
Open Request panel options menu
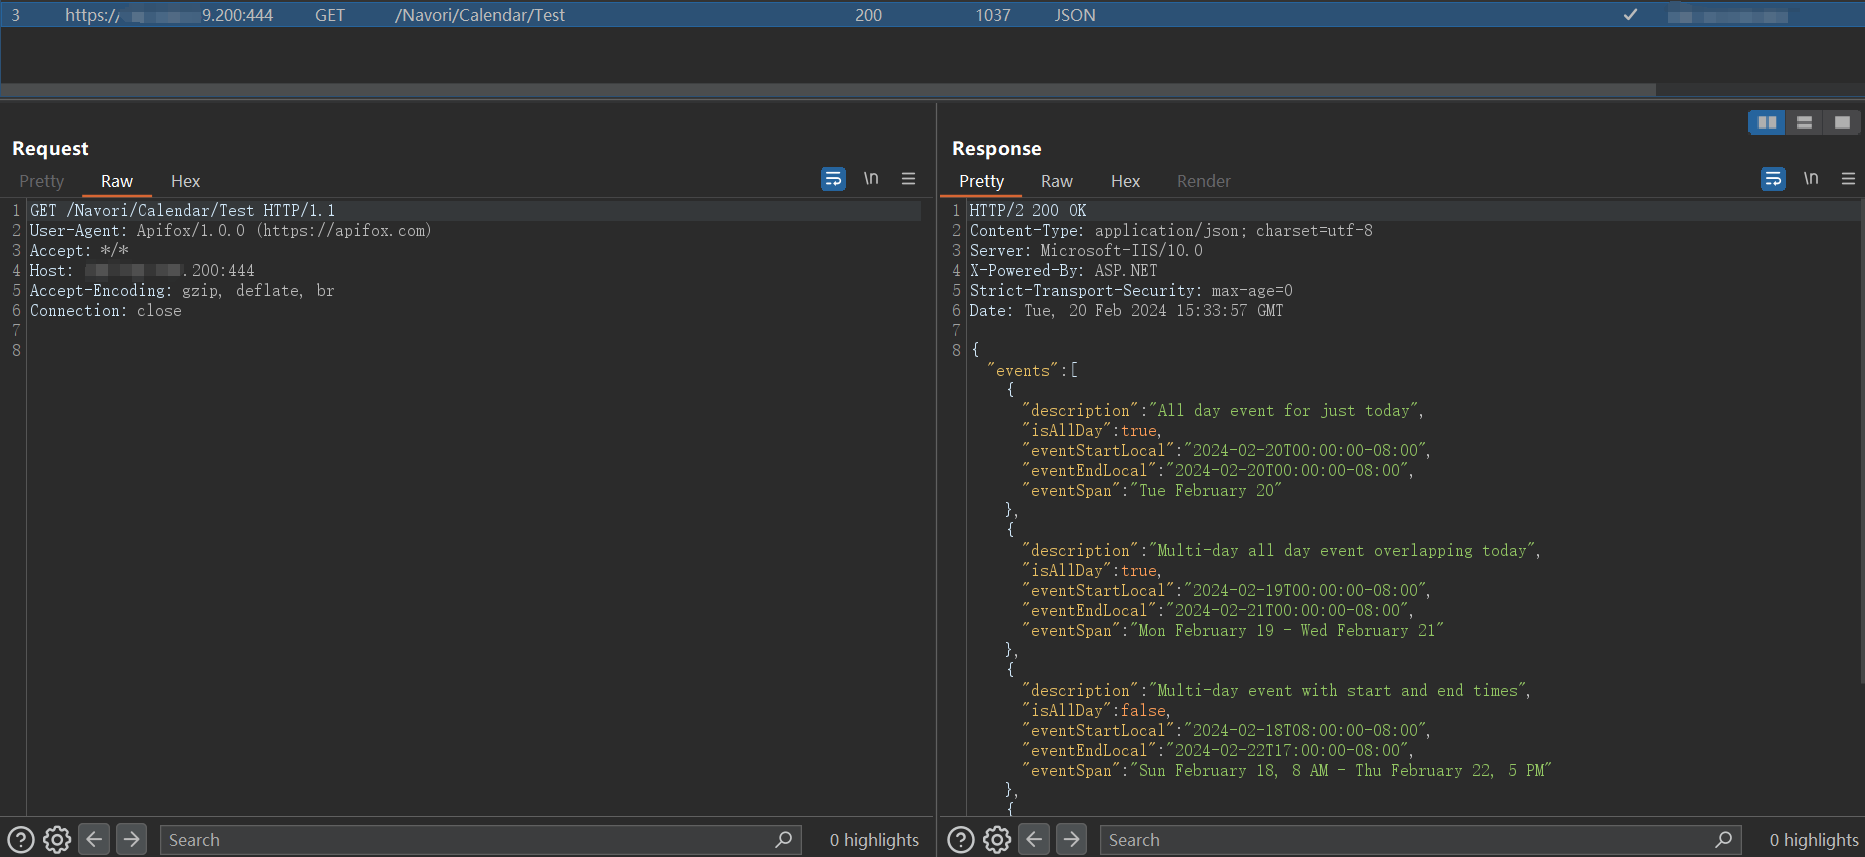[x=908, y=179]
